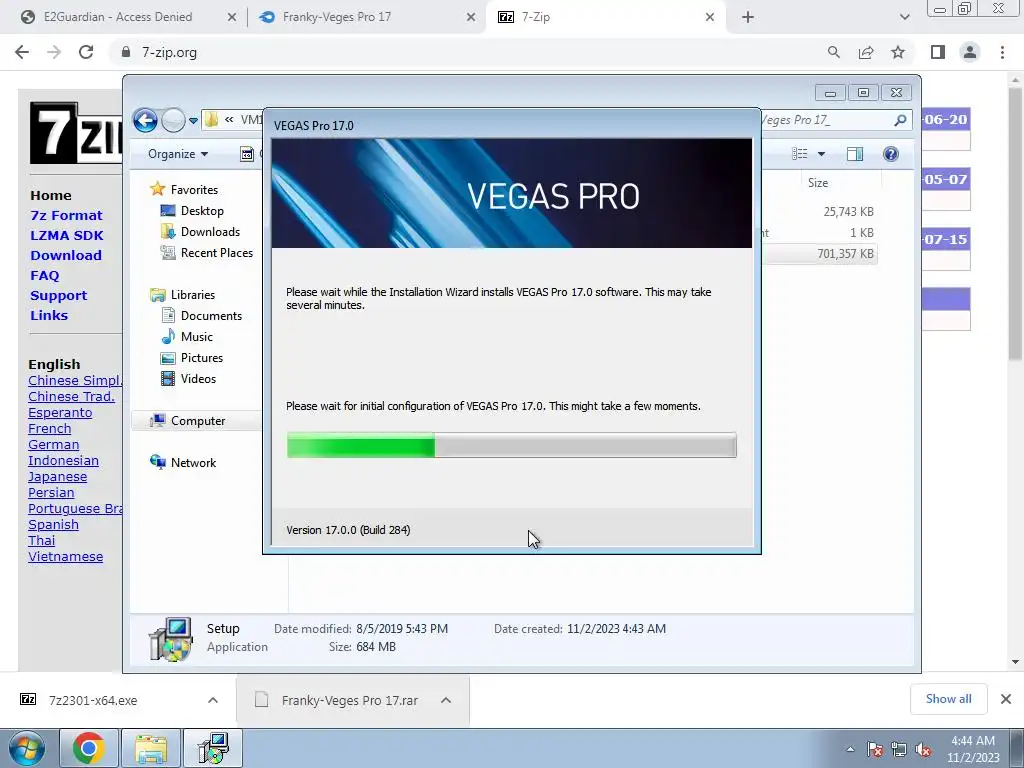Open Recent Places in navigation pane
The height and width of the screenshot is (768, 1024).
click(216, 253)
